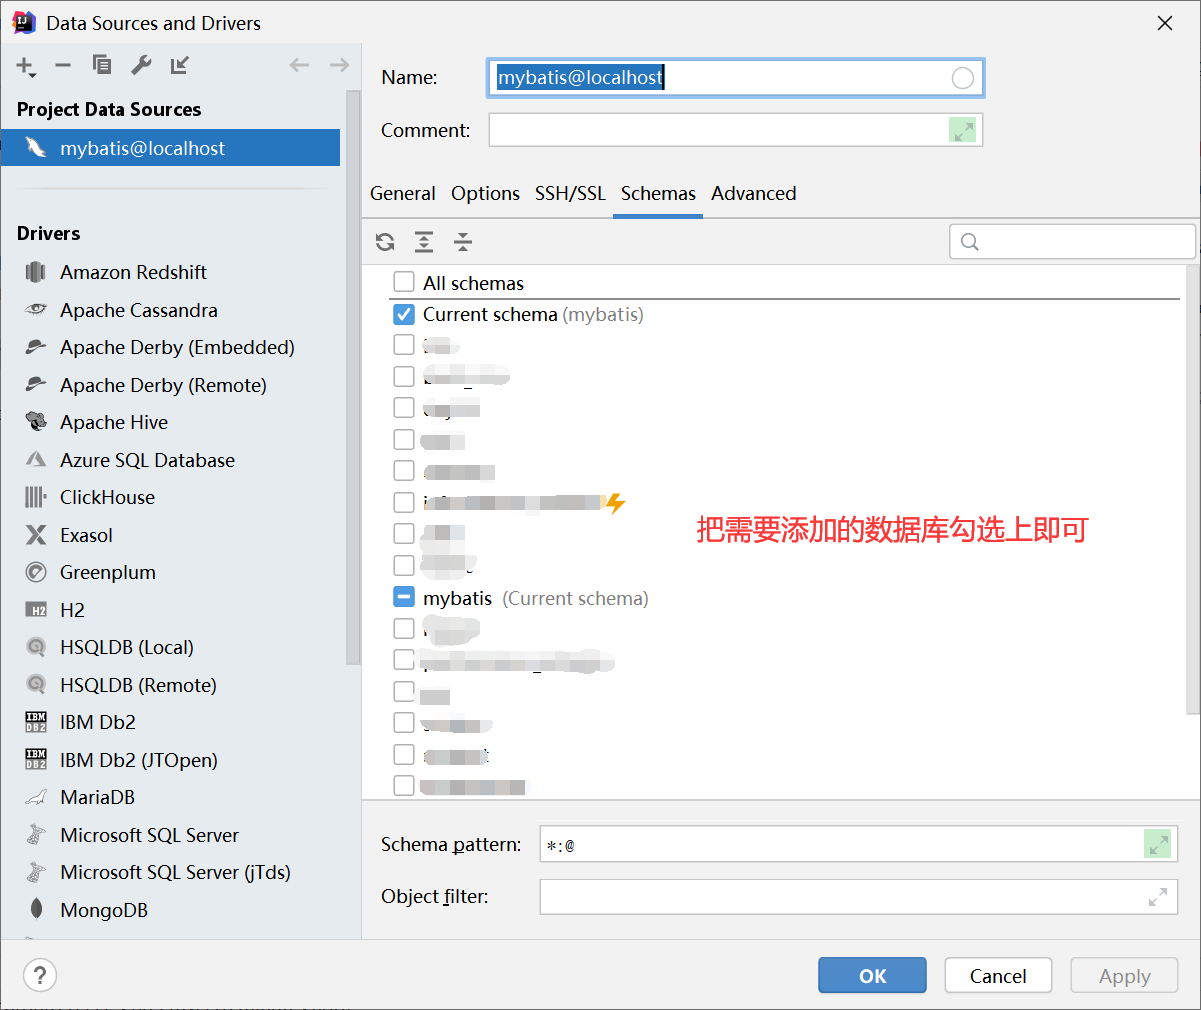Expand the Comment field editor
This screenshot has height=1010, width=1201.
point(962,130)
